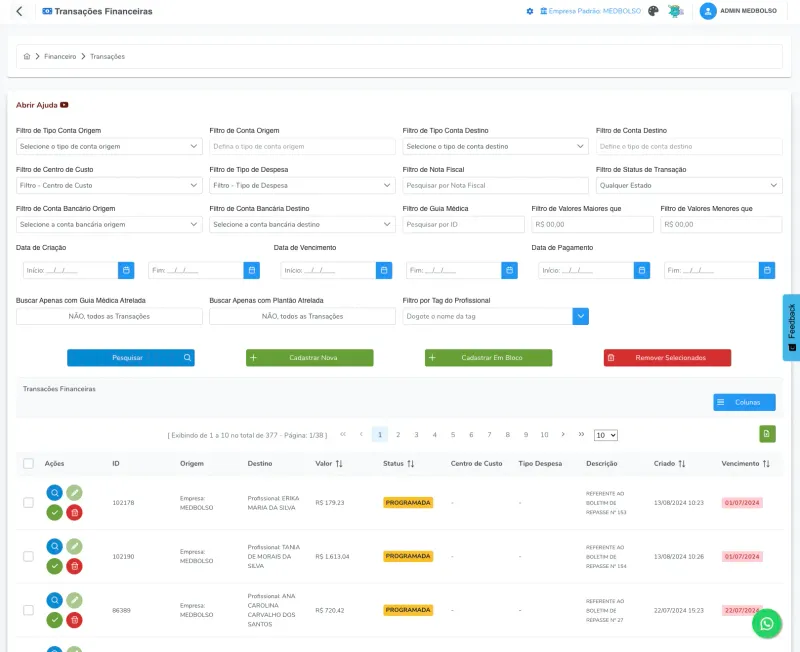Delete transaction 102190 with the trash icon
This screenshot has width=800, height=652.
tap(74, 566)
